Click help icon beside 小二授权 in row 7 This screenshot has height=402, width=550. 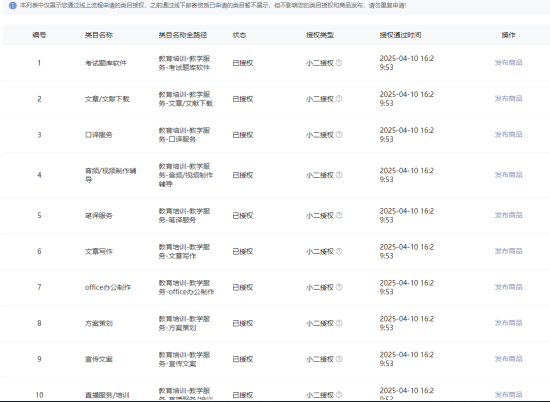tap(339, 287)
